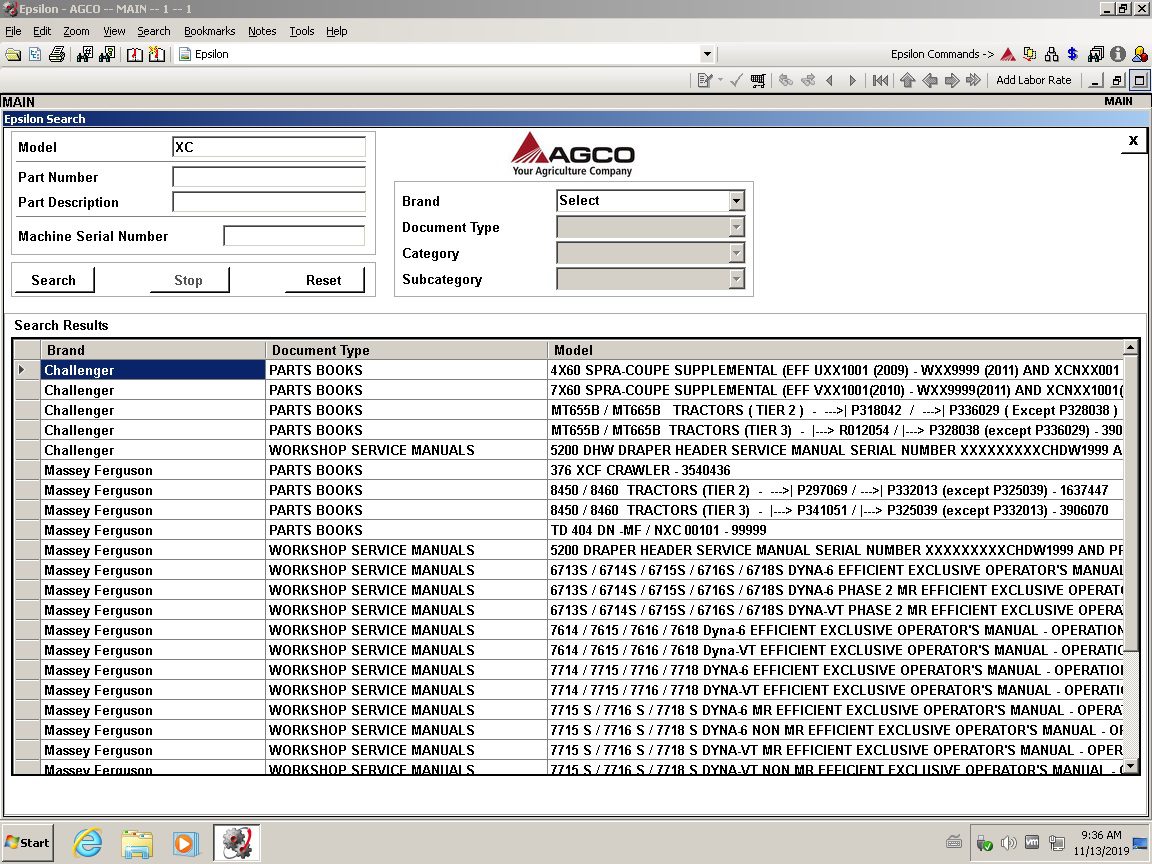This screenshot has width=1152, height=864.
Task: Click the Search button
Action: pos(54,280)
